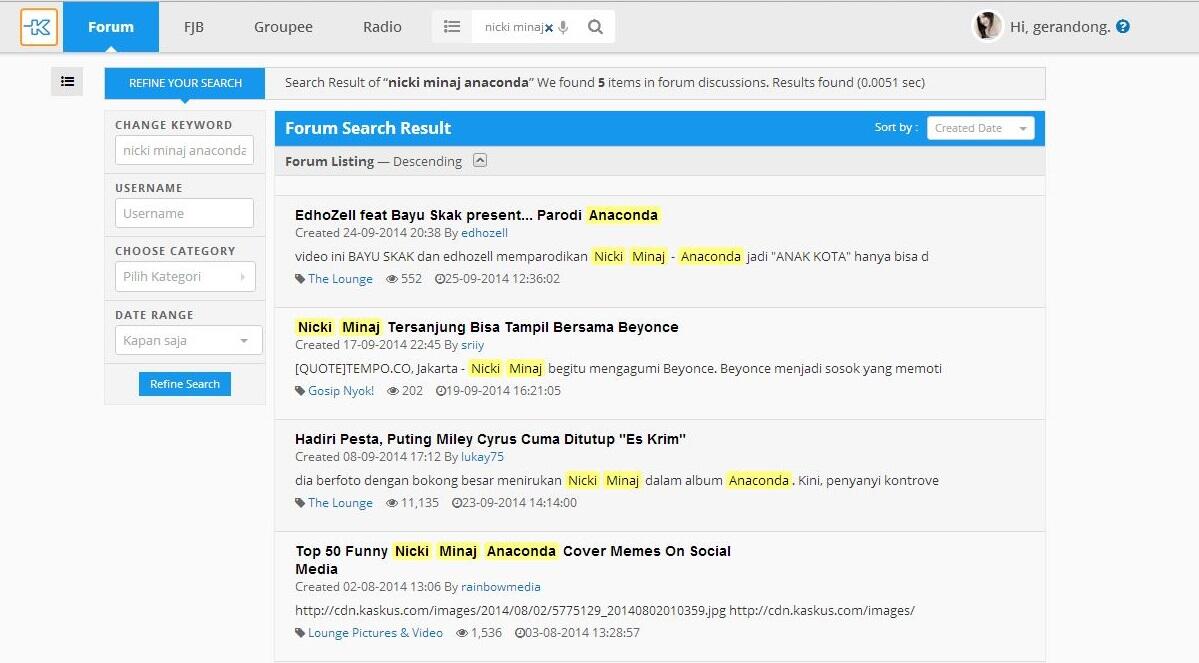Open the rainbowmedia user profile link
This screenshot has height=663, width=1199.
pyautogui.click(x=501, y=587)
